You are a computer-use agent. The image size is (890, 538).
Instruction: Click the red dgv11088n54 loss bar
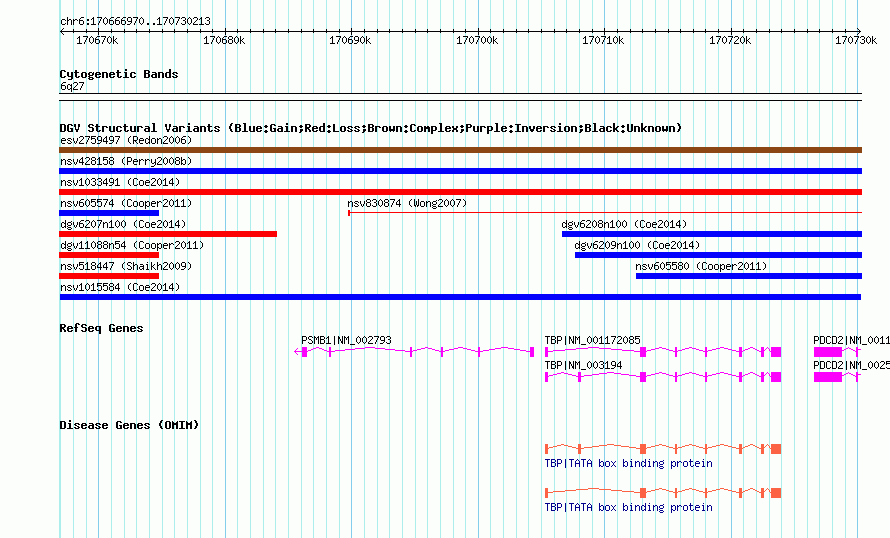click(109, 255)
